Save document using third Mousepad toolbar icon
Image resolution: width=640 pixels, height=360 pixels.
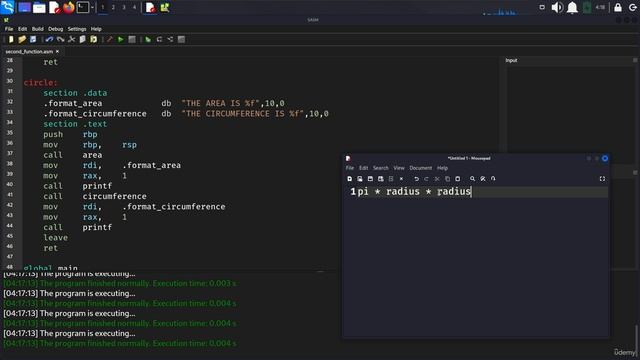coord(370,179)
